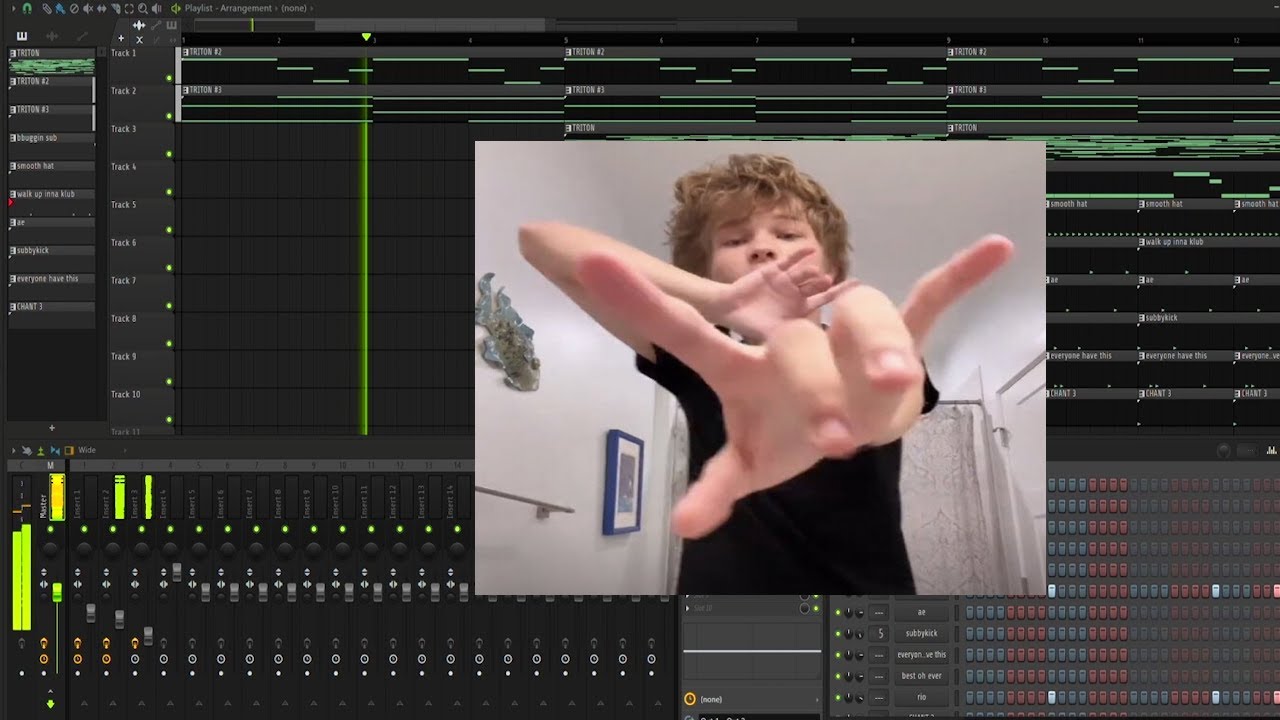Show automation clips in picker panel
Viewport: 1280px width, 720px height.
pos(82,37)
